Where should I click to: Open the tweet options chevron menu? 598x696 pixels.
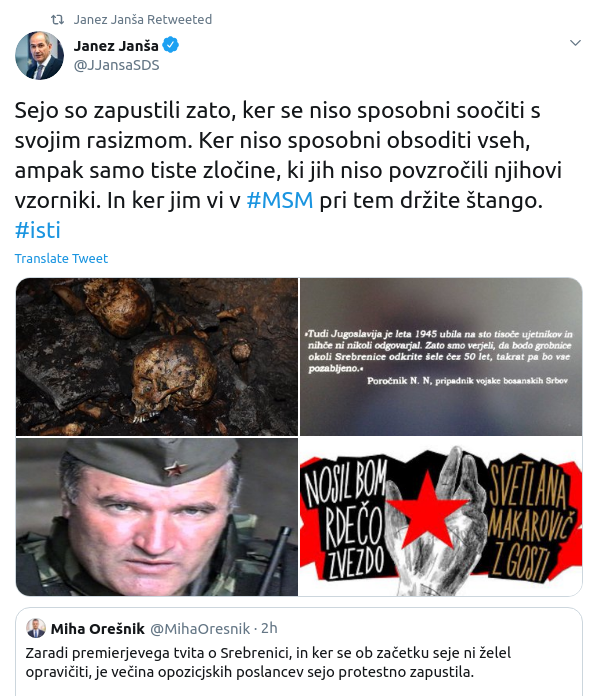575,43
